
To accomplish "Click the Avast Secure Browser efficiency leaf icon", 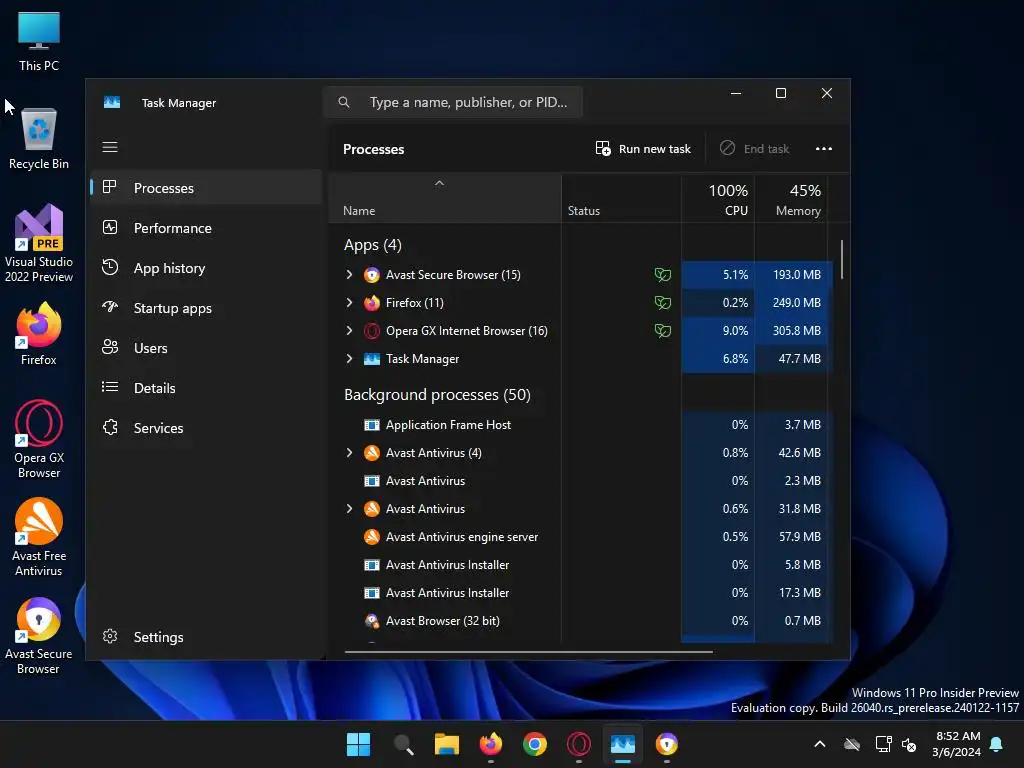I will [x=662, y=275].
